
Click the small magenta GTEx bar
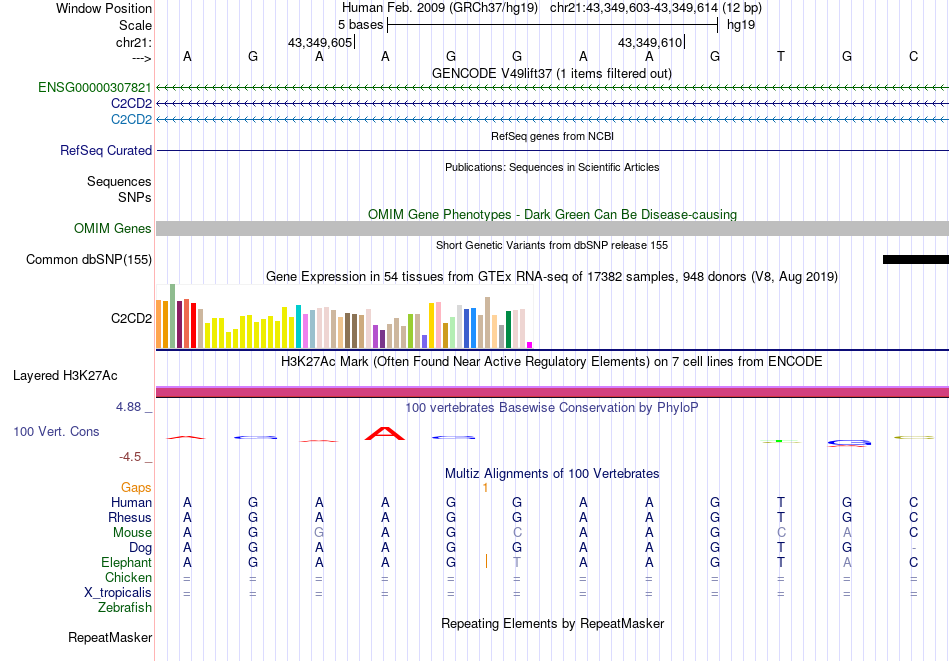530,345
